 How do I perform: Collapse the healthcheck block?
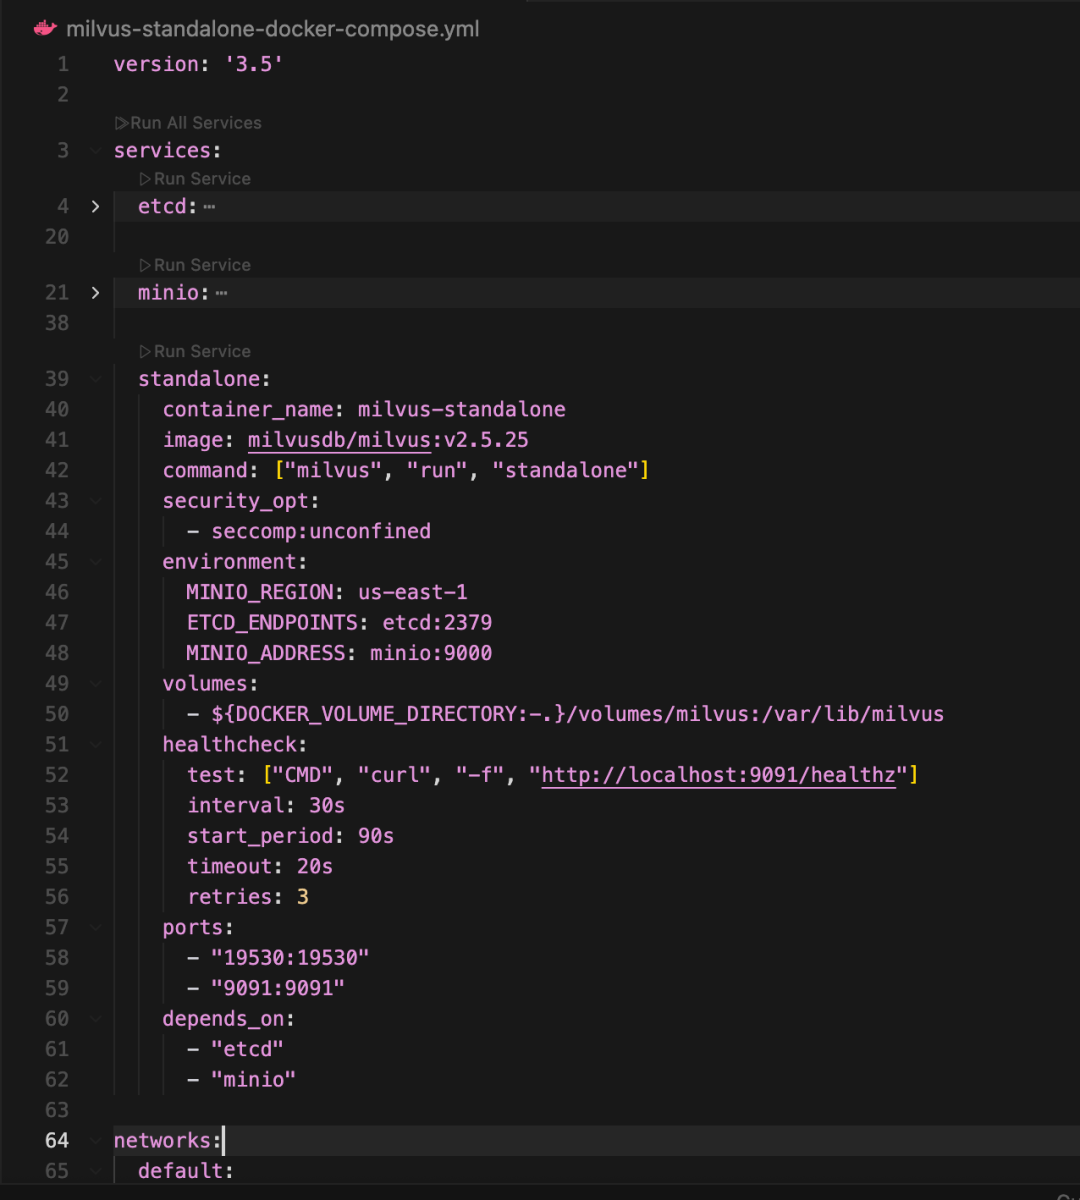pos(95,744)
